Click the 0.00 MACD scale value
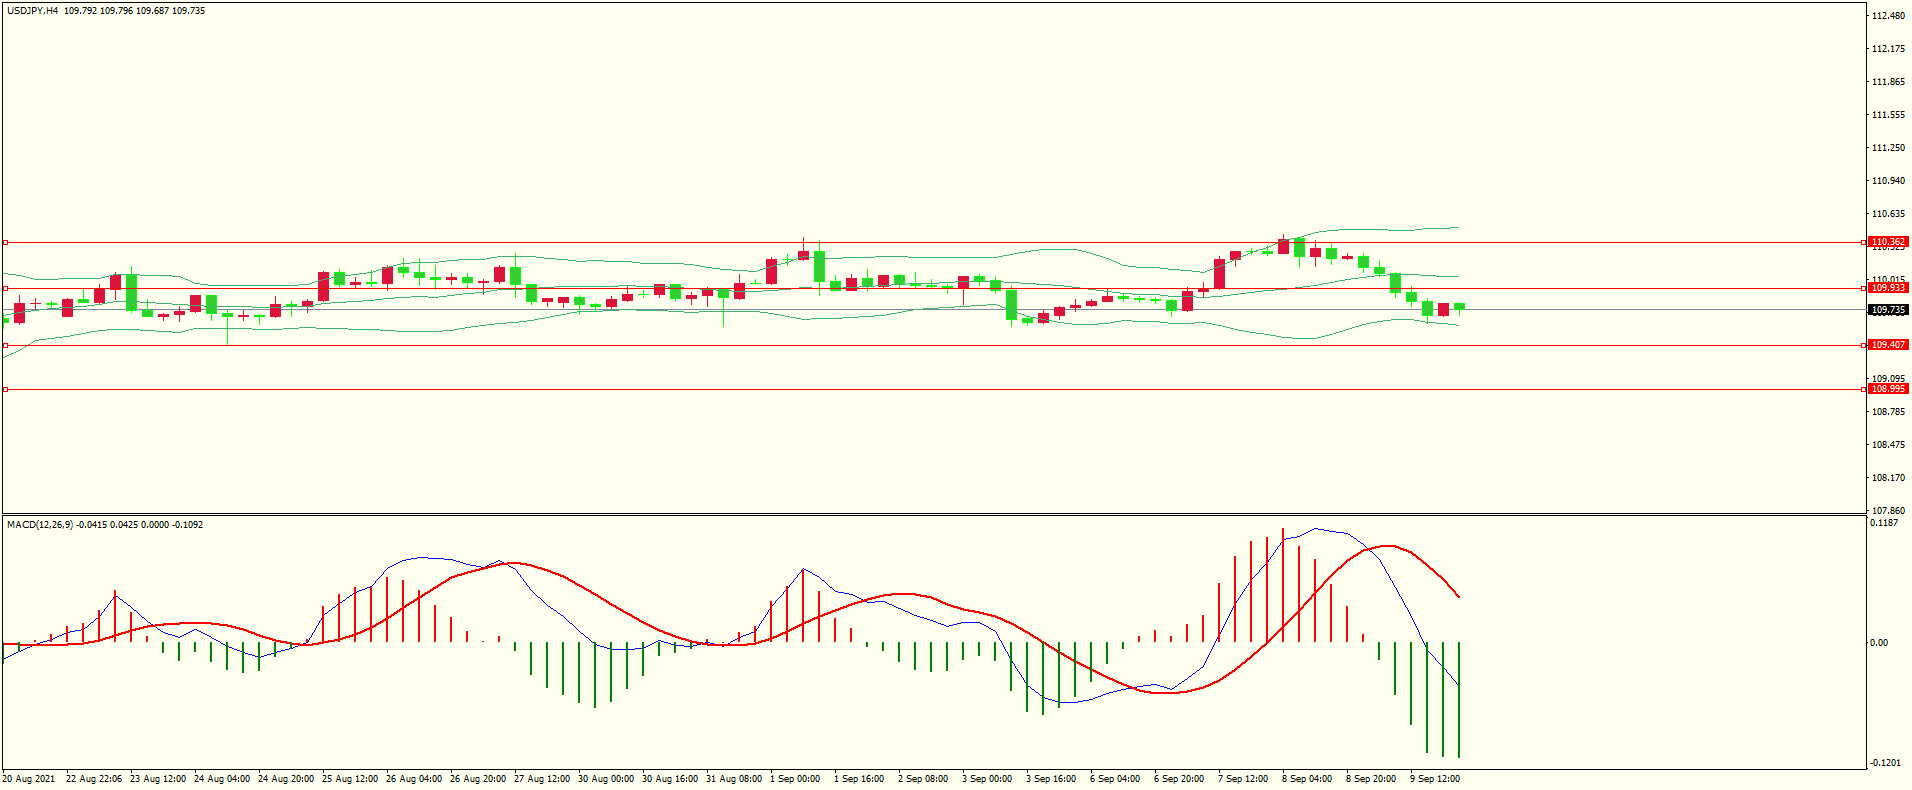 (x=1879, y=643)
